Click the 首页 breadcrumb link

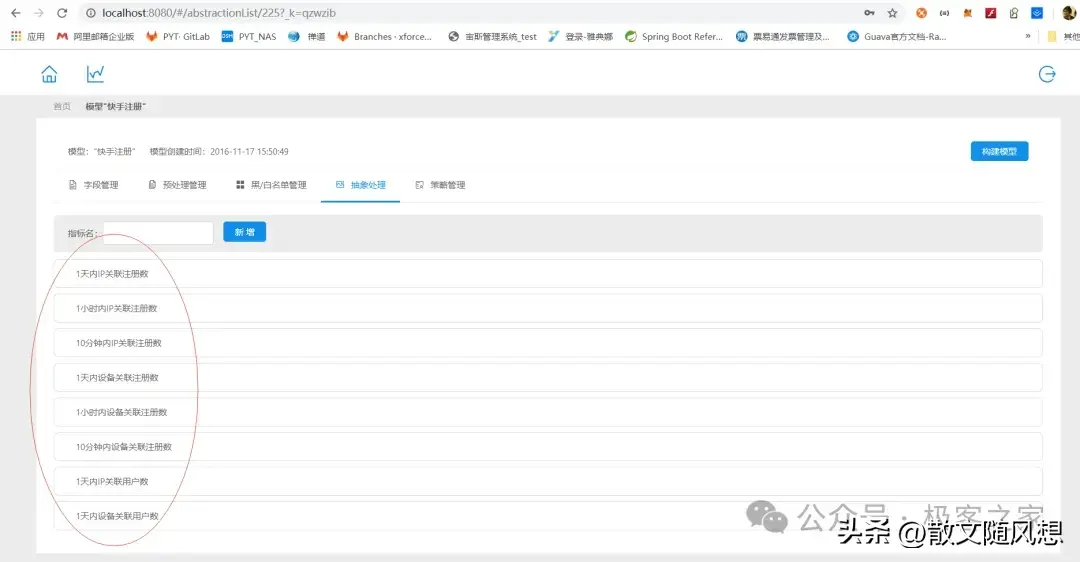[62, 106]
